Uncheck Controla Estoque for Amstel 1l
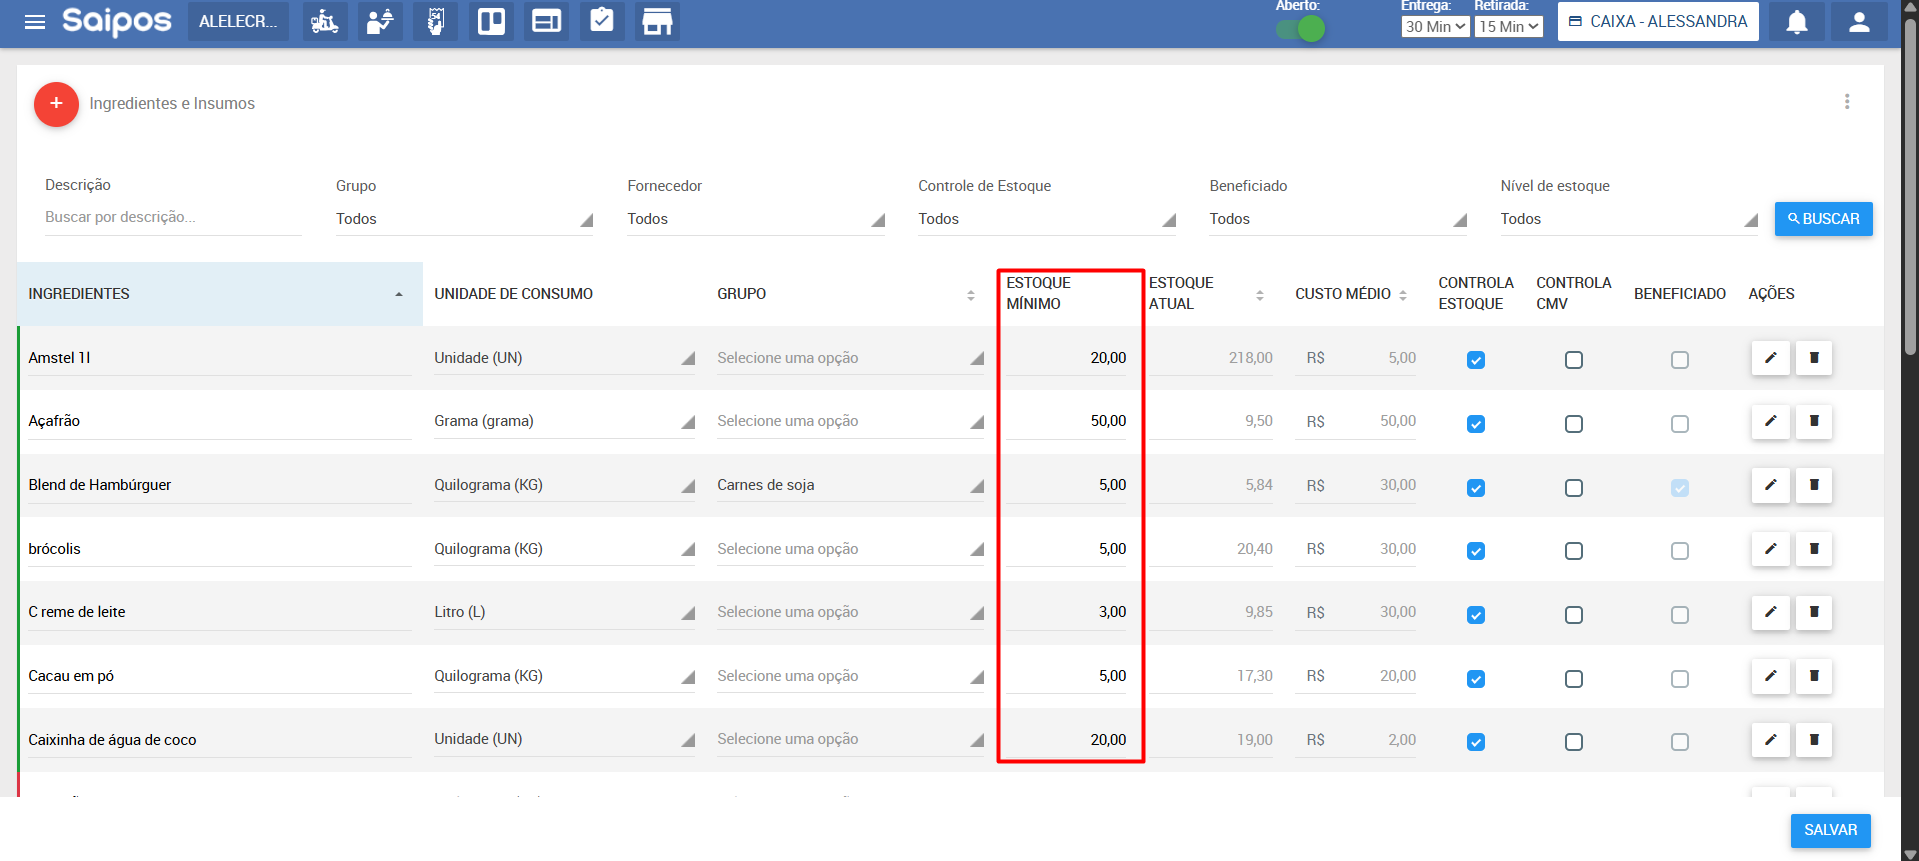The width and height of the screenshot is (1919, 861). pyautogui.click(x=1475, y=360)
